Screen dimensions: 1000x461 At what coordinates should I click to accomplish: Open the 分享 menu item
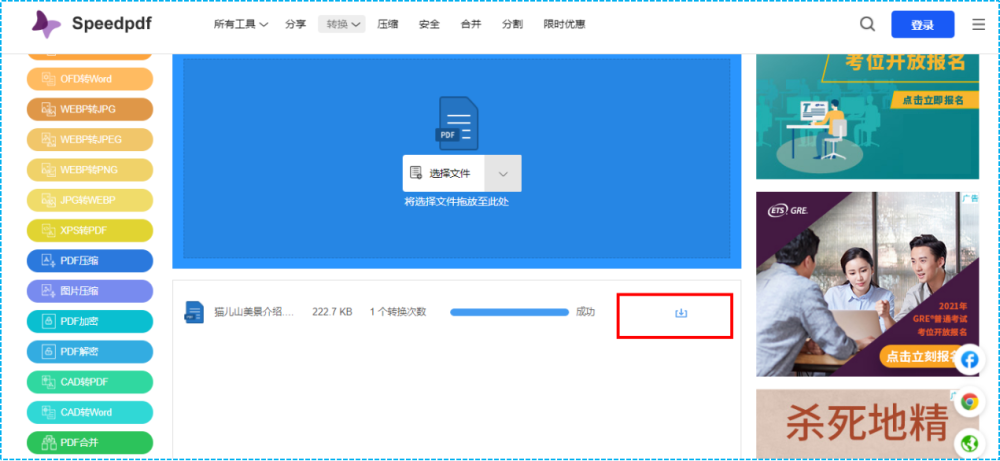(295, 24)
